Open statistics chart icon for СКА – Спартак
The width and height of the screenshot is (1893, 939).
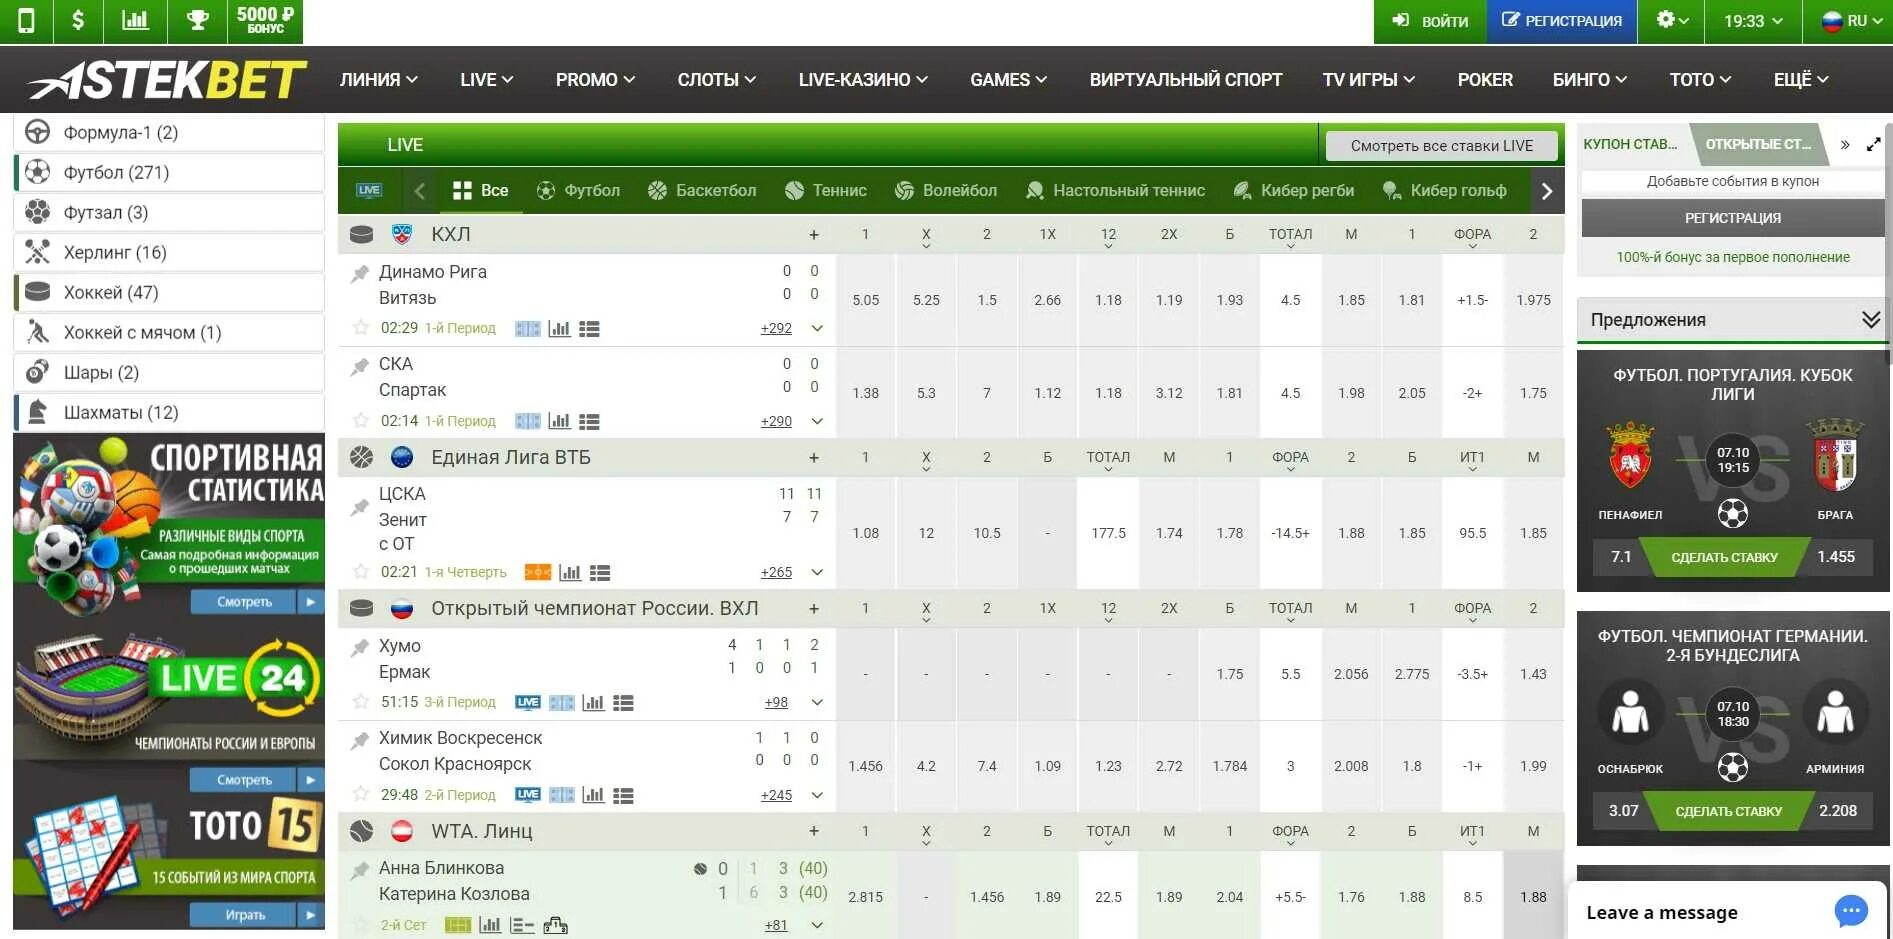pyautogui.click(x=559, y=422)
